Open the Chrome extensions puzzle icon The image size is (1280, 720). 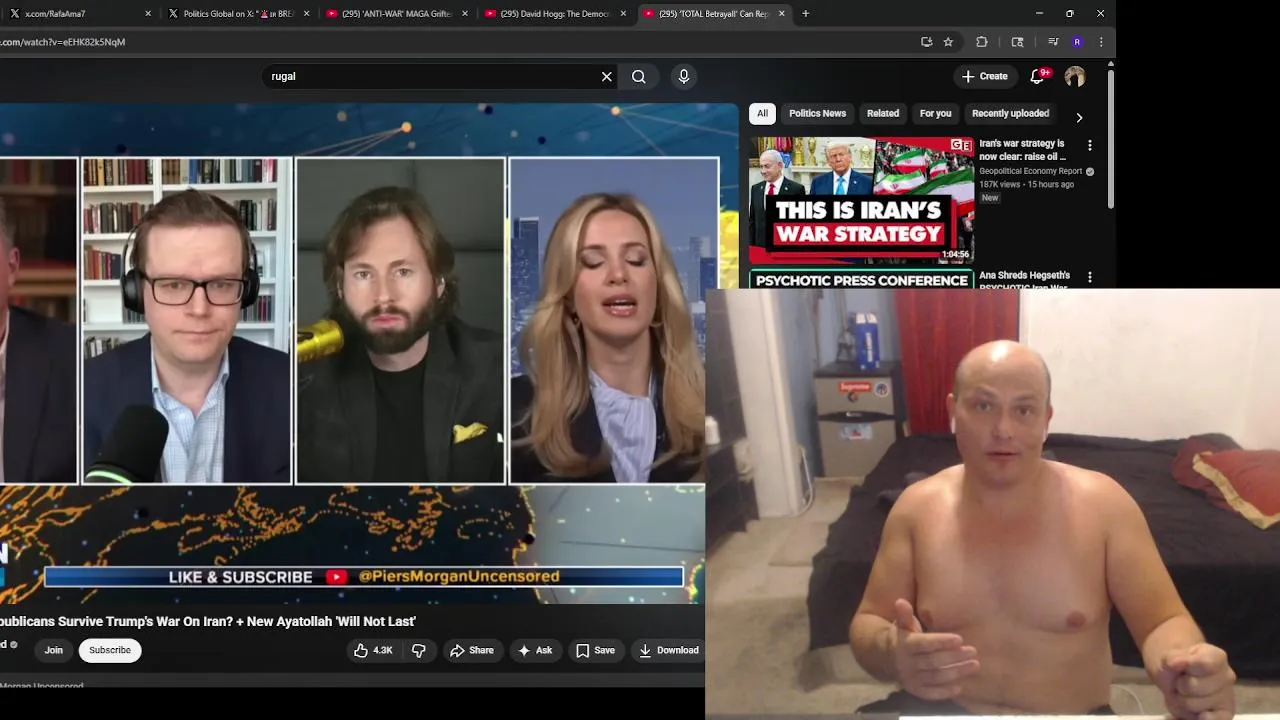(x=981, y=42)
